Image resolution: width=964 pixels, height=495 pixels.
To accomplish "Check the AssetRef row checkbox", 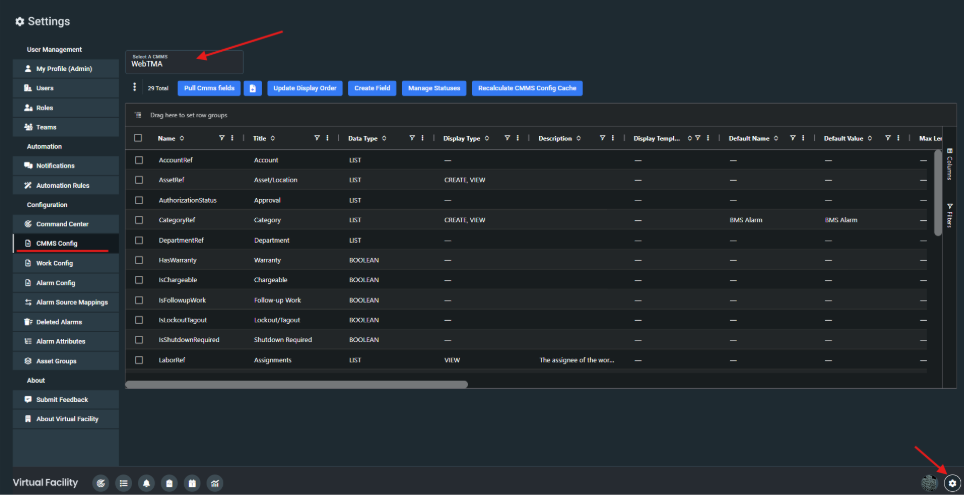I will click(139, 180).
